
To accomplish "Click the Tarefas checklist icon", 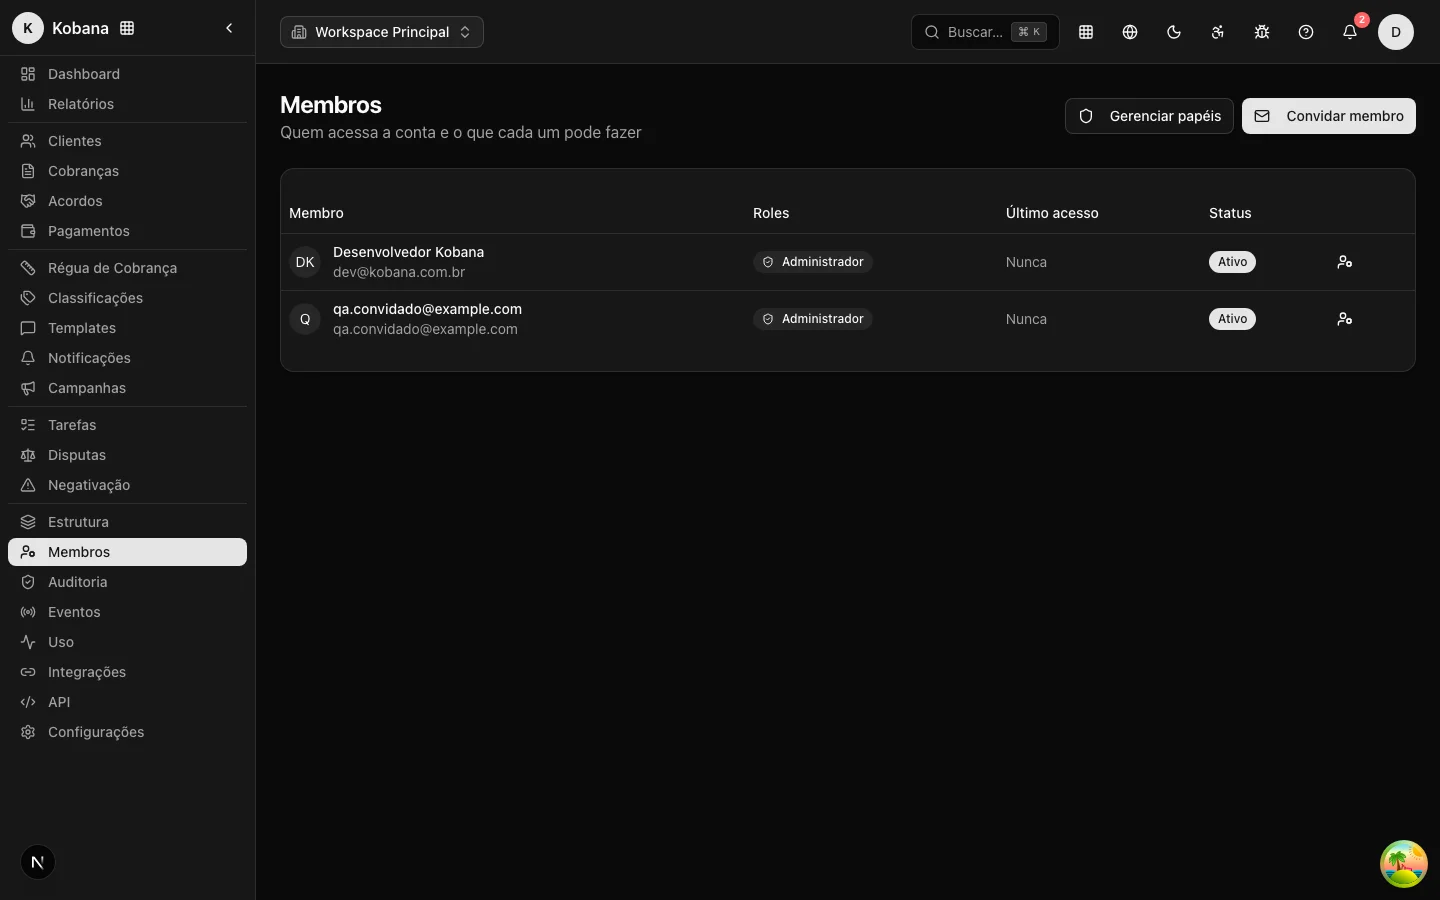I will (28, 425).
